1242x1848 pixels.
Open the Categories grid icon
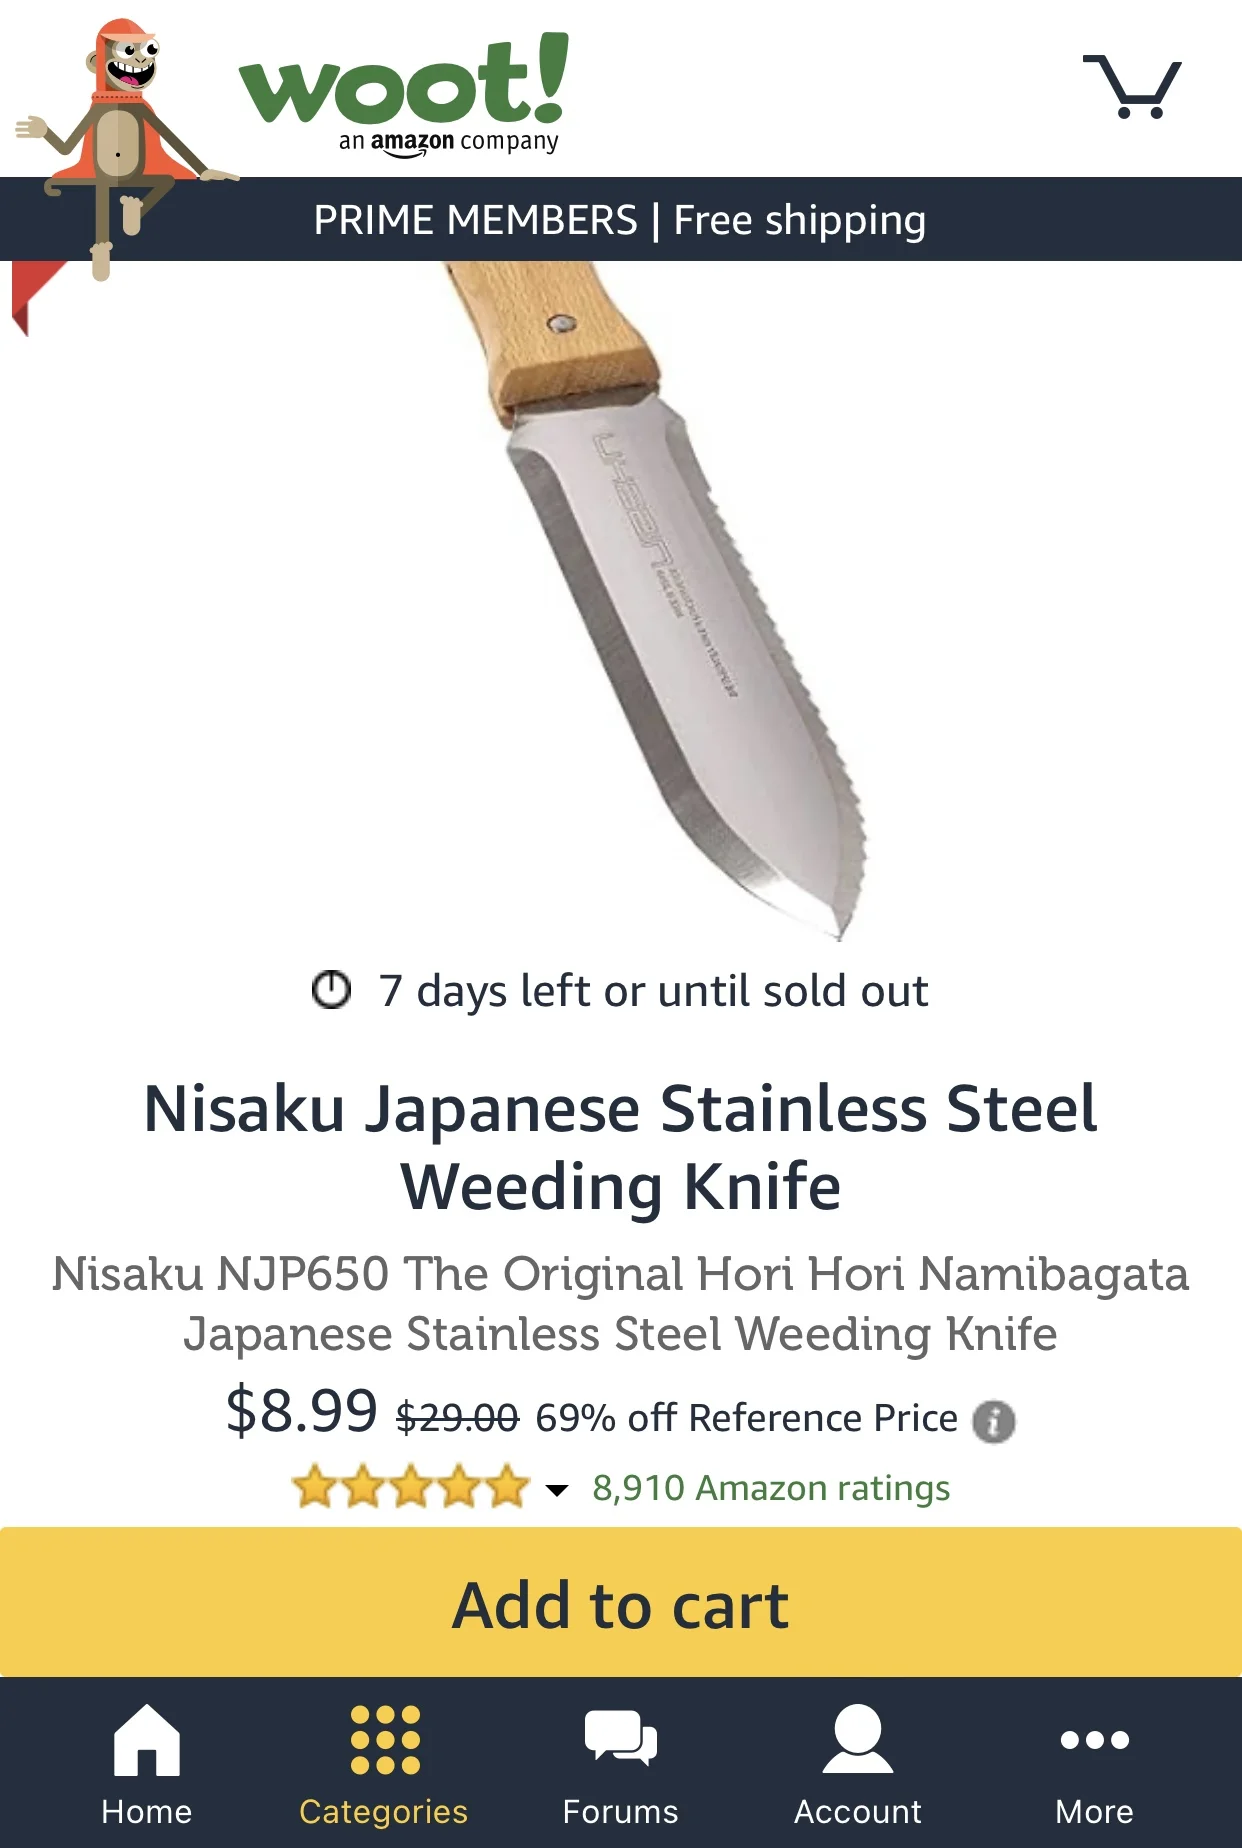coord(385,1740)
